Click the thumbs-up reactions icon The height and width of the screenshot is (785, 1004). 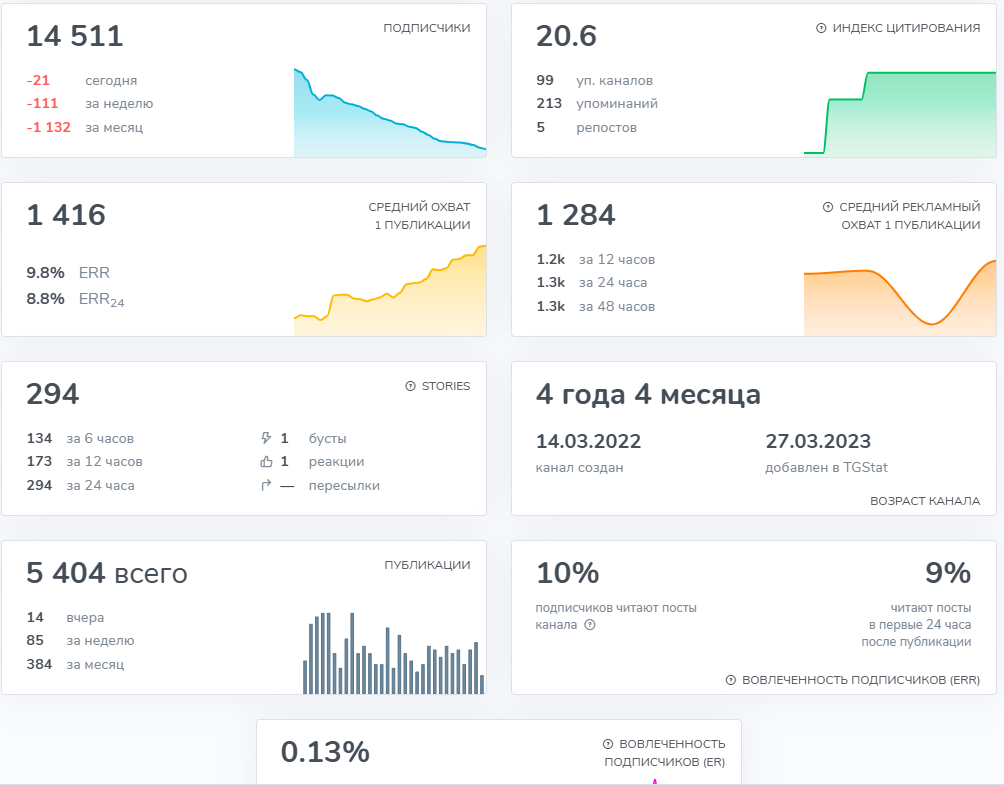click(266, 462)
